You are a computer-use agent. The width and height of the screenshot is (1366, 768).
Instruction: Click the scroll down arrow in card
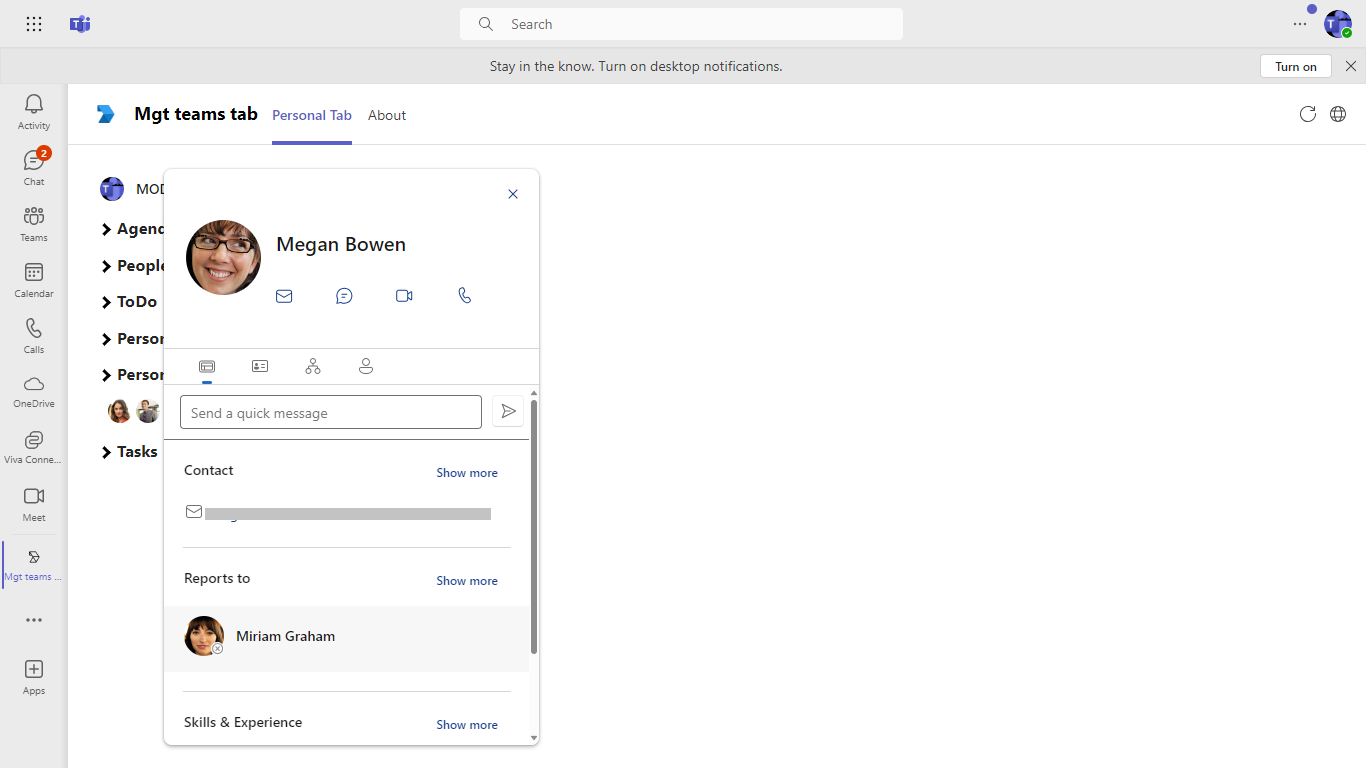pyautogui.click(x=534, y=738)
